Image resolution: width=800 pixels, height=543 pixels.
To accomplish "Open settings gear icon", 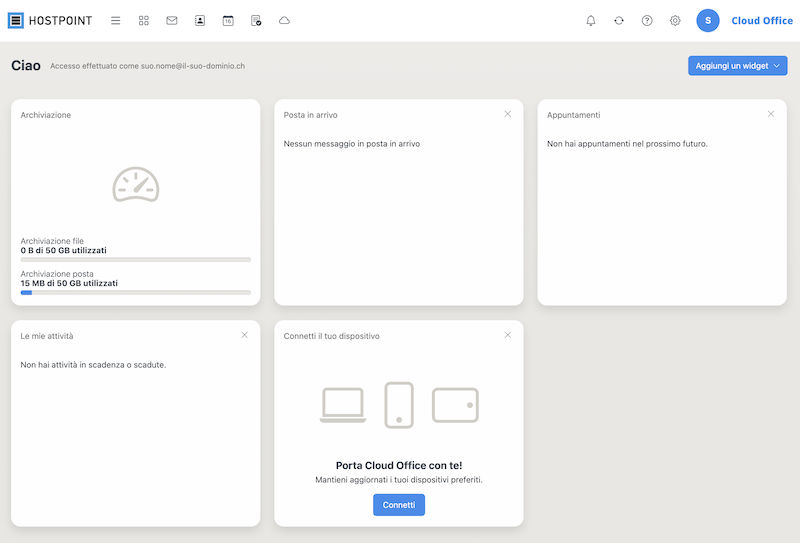I will point(675,20).
